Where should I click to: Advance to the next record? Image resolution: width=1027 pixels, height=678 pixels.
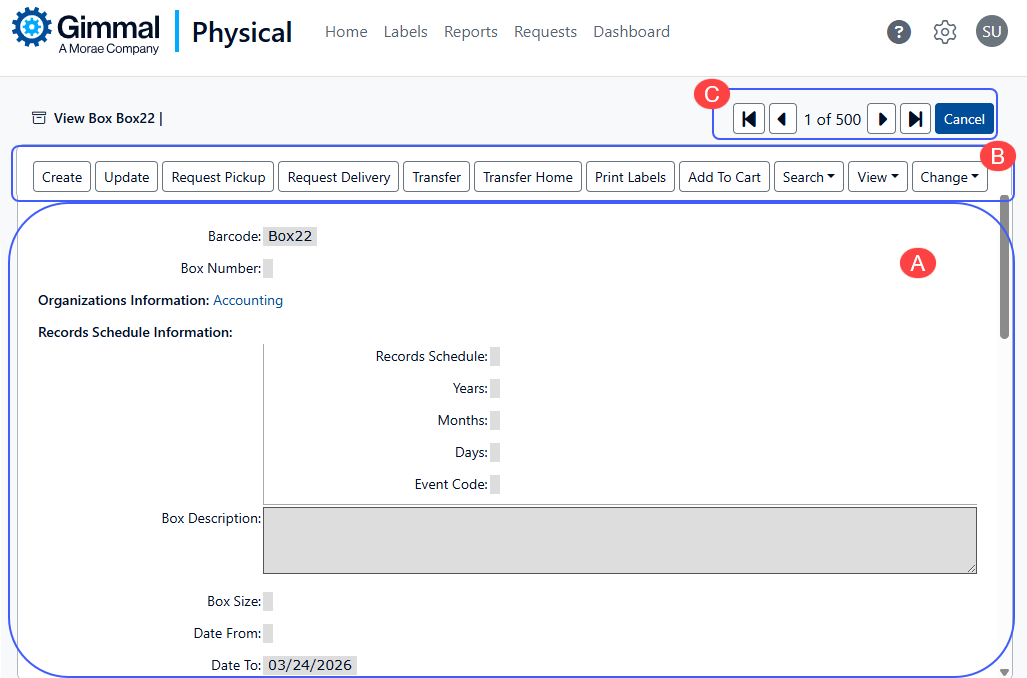pyautogui.click(x=881, y=119)
